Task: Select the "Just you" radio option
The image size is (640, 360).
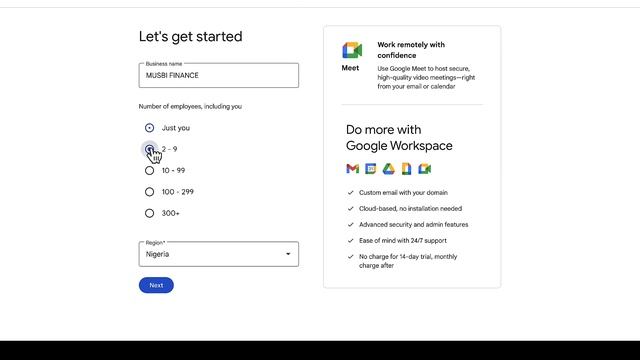Action: (149, 128)
